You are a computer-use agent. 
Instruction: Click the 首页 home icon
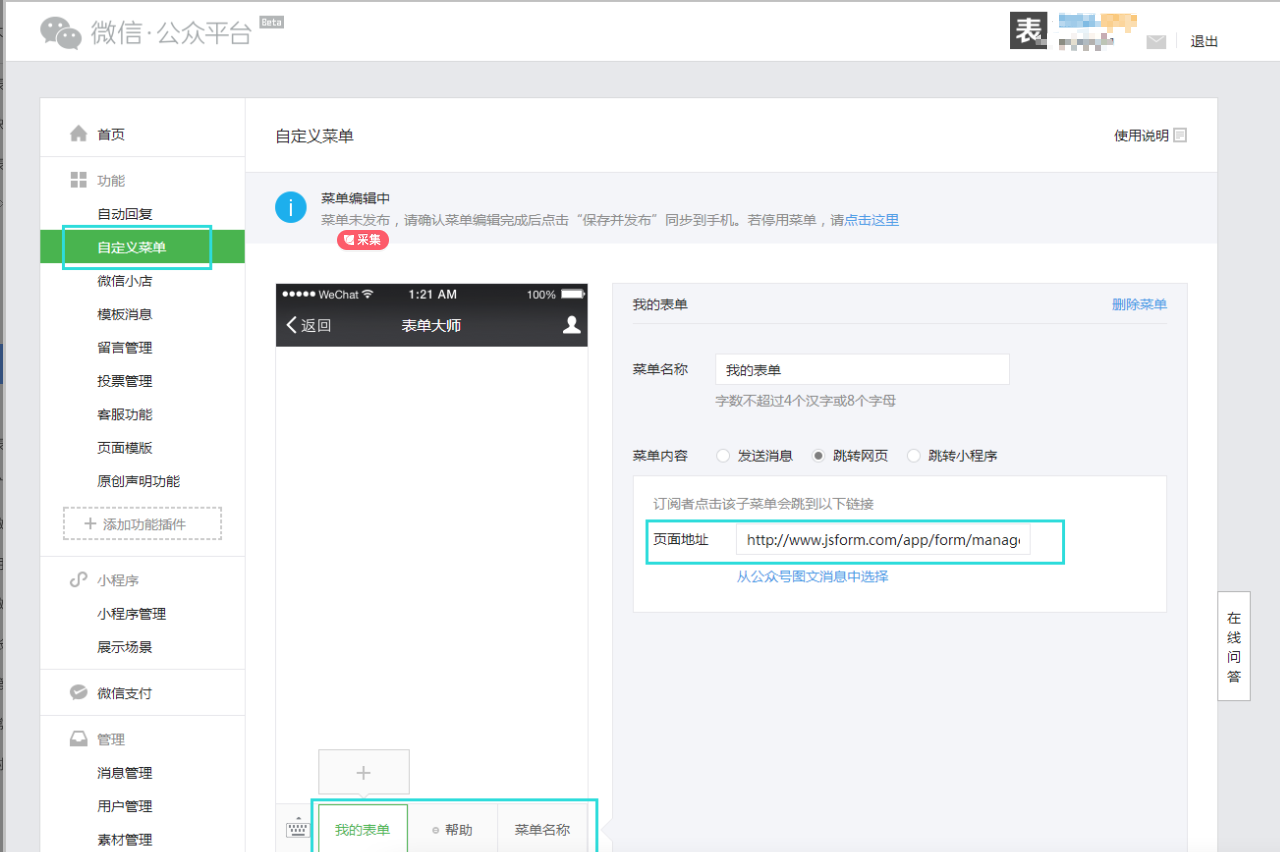(x=78, y=134)
